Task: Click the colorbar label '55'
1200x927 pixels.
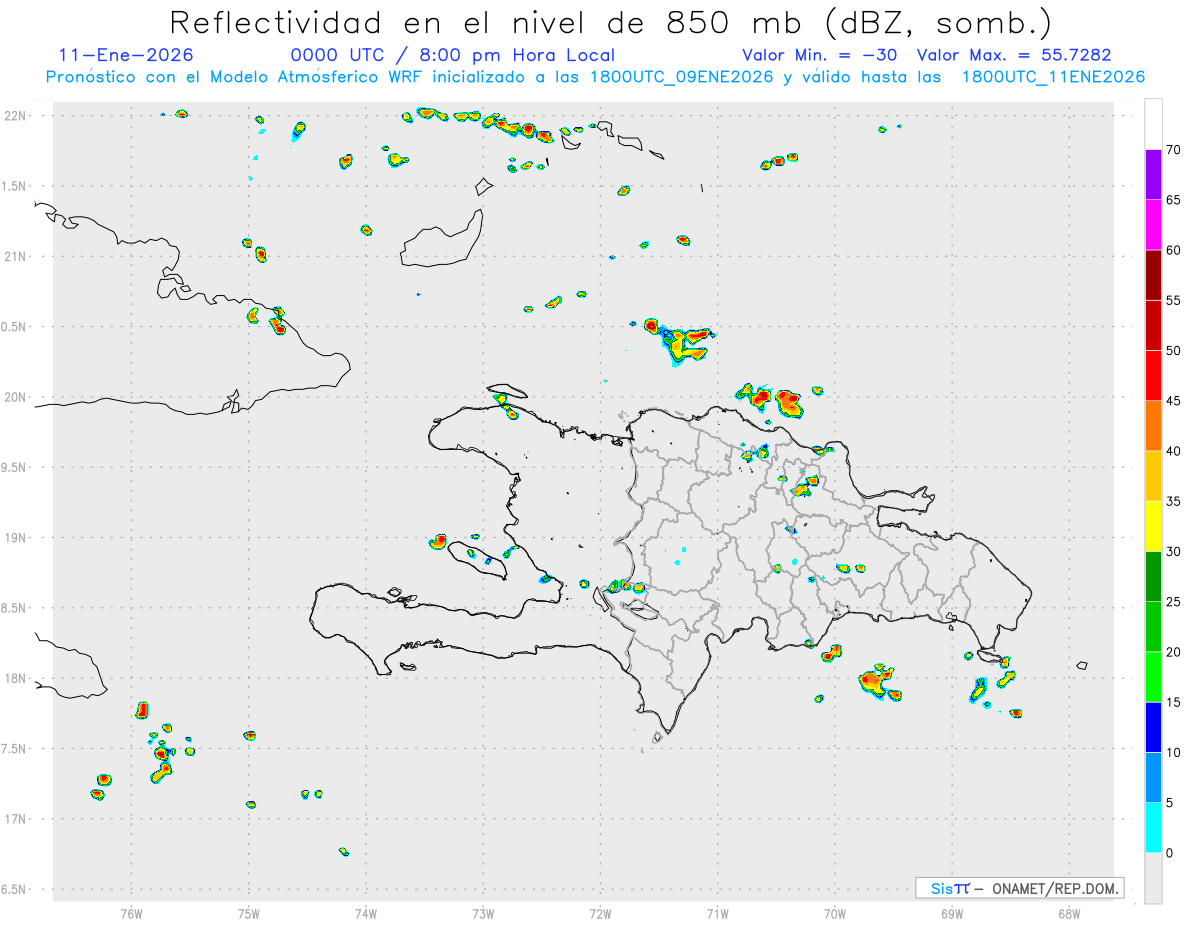Action: point(1173,300)
